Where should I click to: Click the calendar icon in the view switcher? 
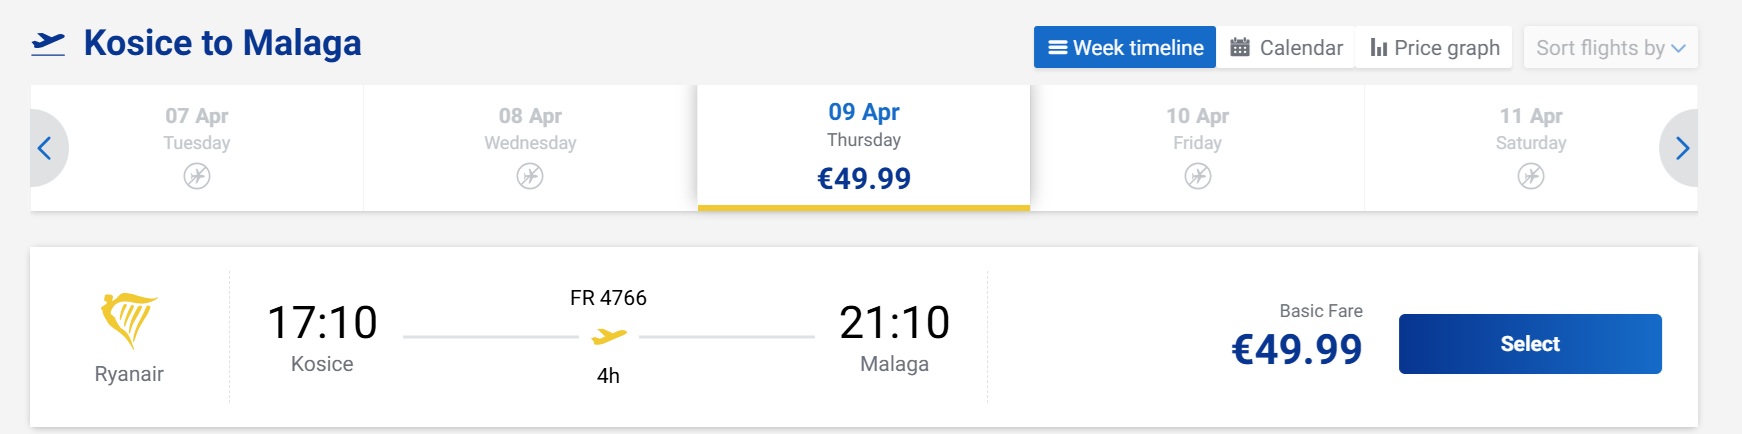click(1240, 47)
